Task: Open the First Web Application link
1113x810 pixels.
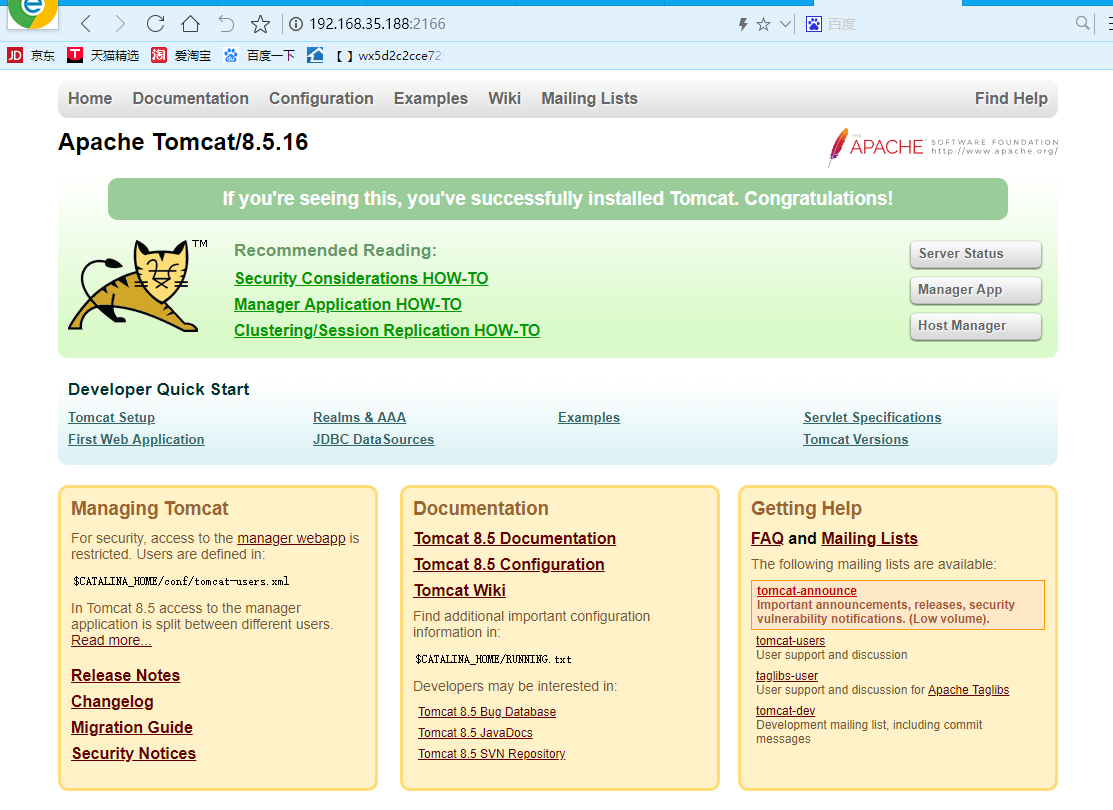Action: point(136,439)
